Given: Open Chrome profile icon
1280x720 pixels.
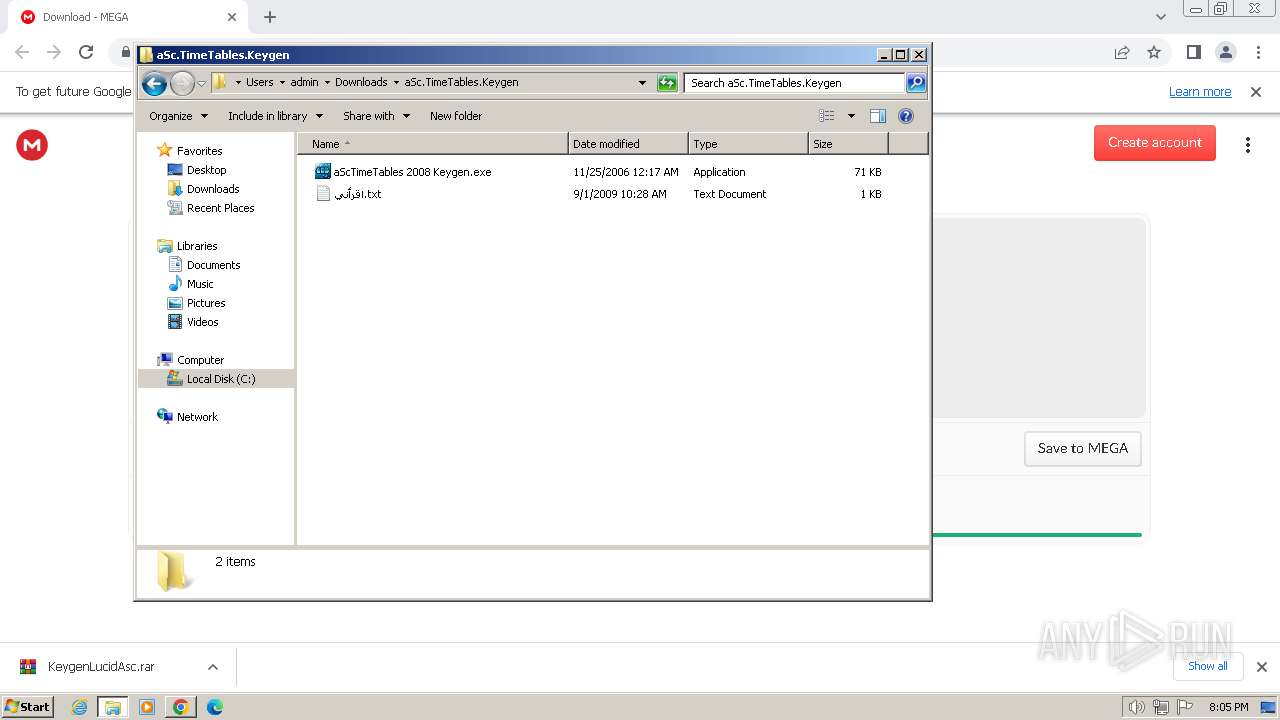Looking at the screenshot, I should coord(1226,52).
